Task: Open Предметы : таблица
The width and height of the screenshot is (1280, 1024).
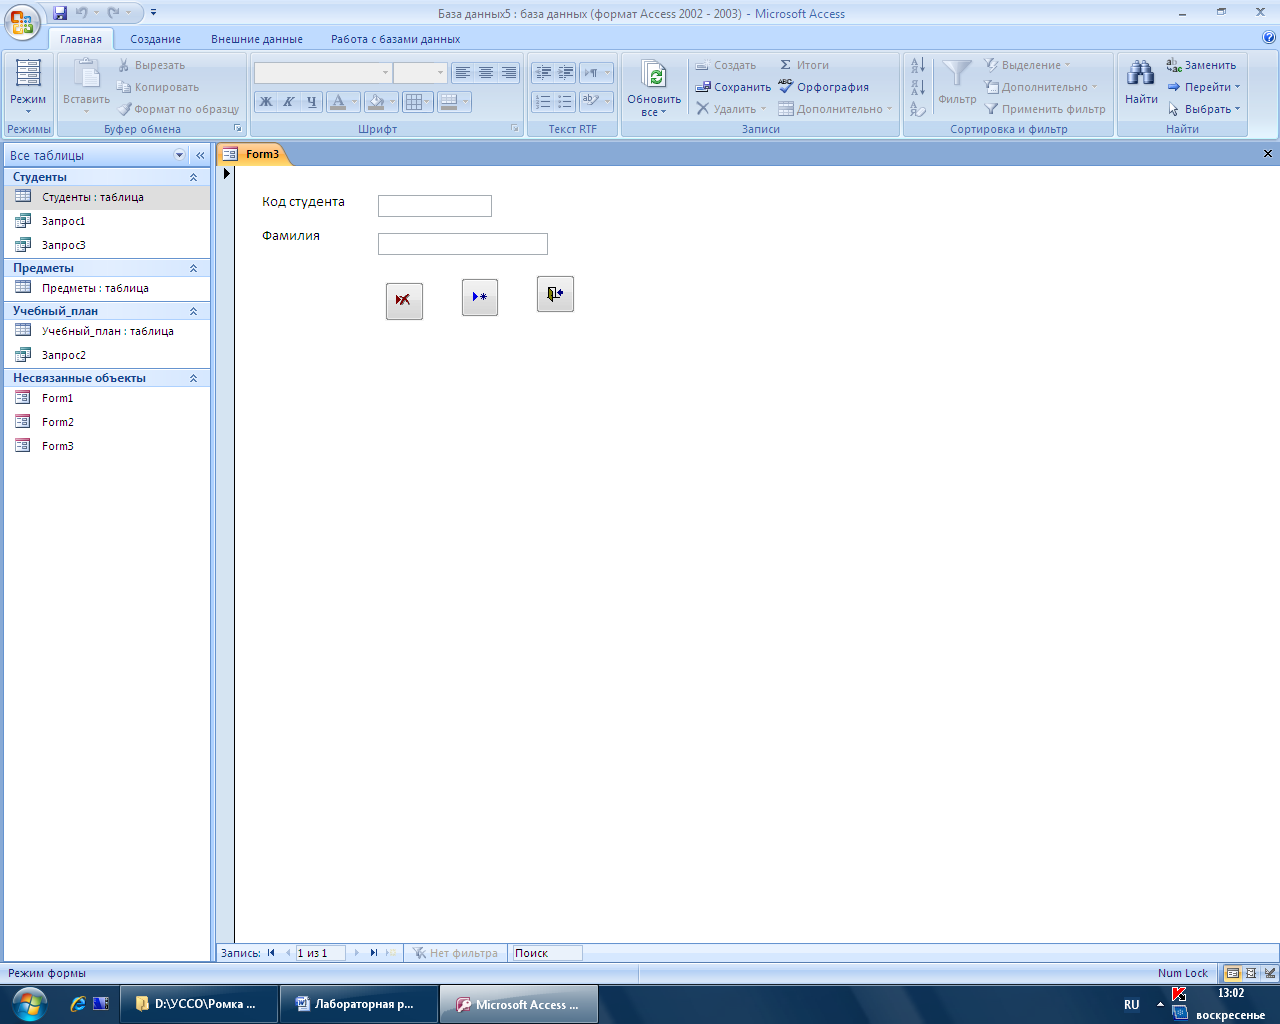Action: [x=106, y=288]
